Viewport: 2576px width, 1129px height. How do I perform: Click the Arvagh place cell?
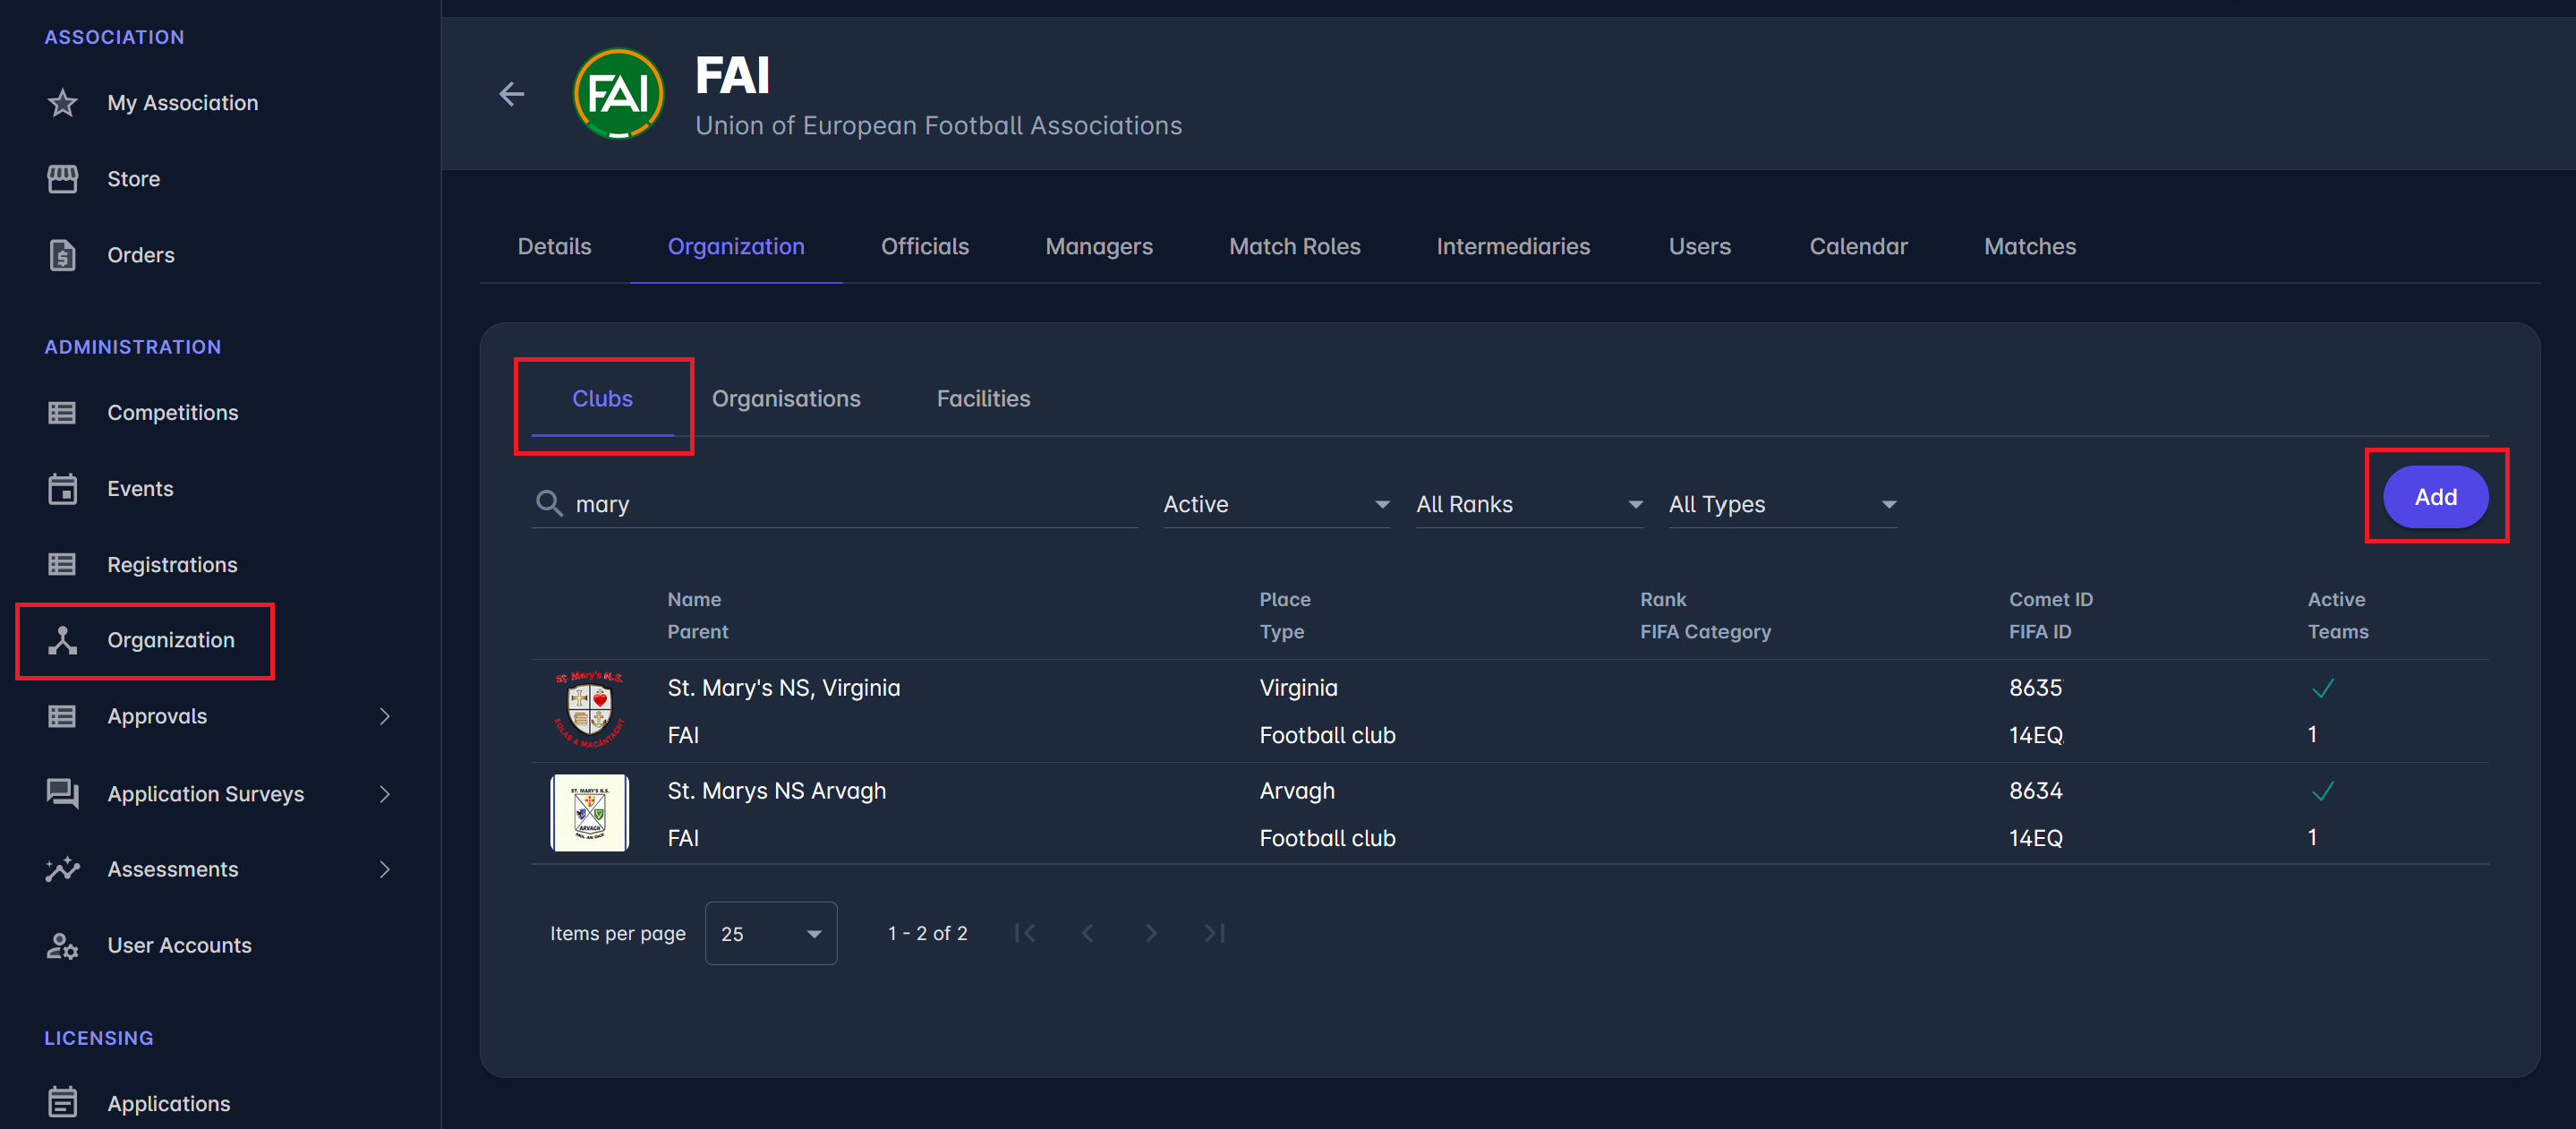point(1297,791)
